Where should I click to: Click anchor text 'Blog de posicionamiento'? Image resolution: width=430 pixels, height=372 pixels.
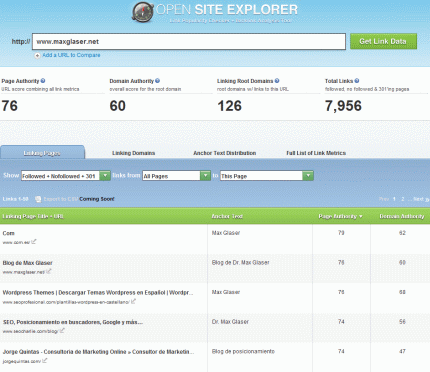(243, 351)
